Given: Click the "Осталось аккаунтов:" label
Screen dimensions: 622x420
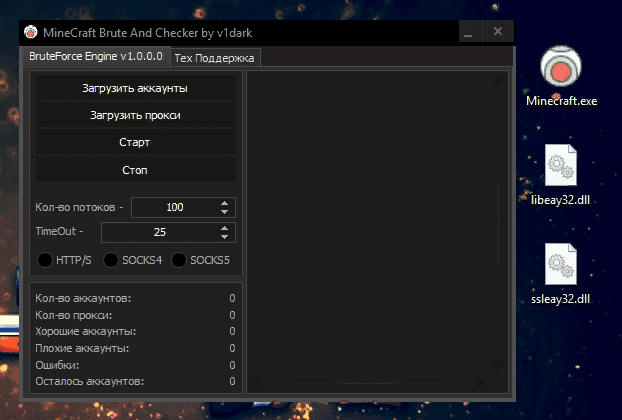Looking at the screenshot, I should (90, 381).
